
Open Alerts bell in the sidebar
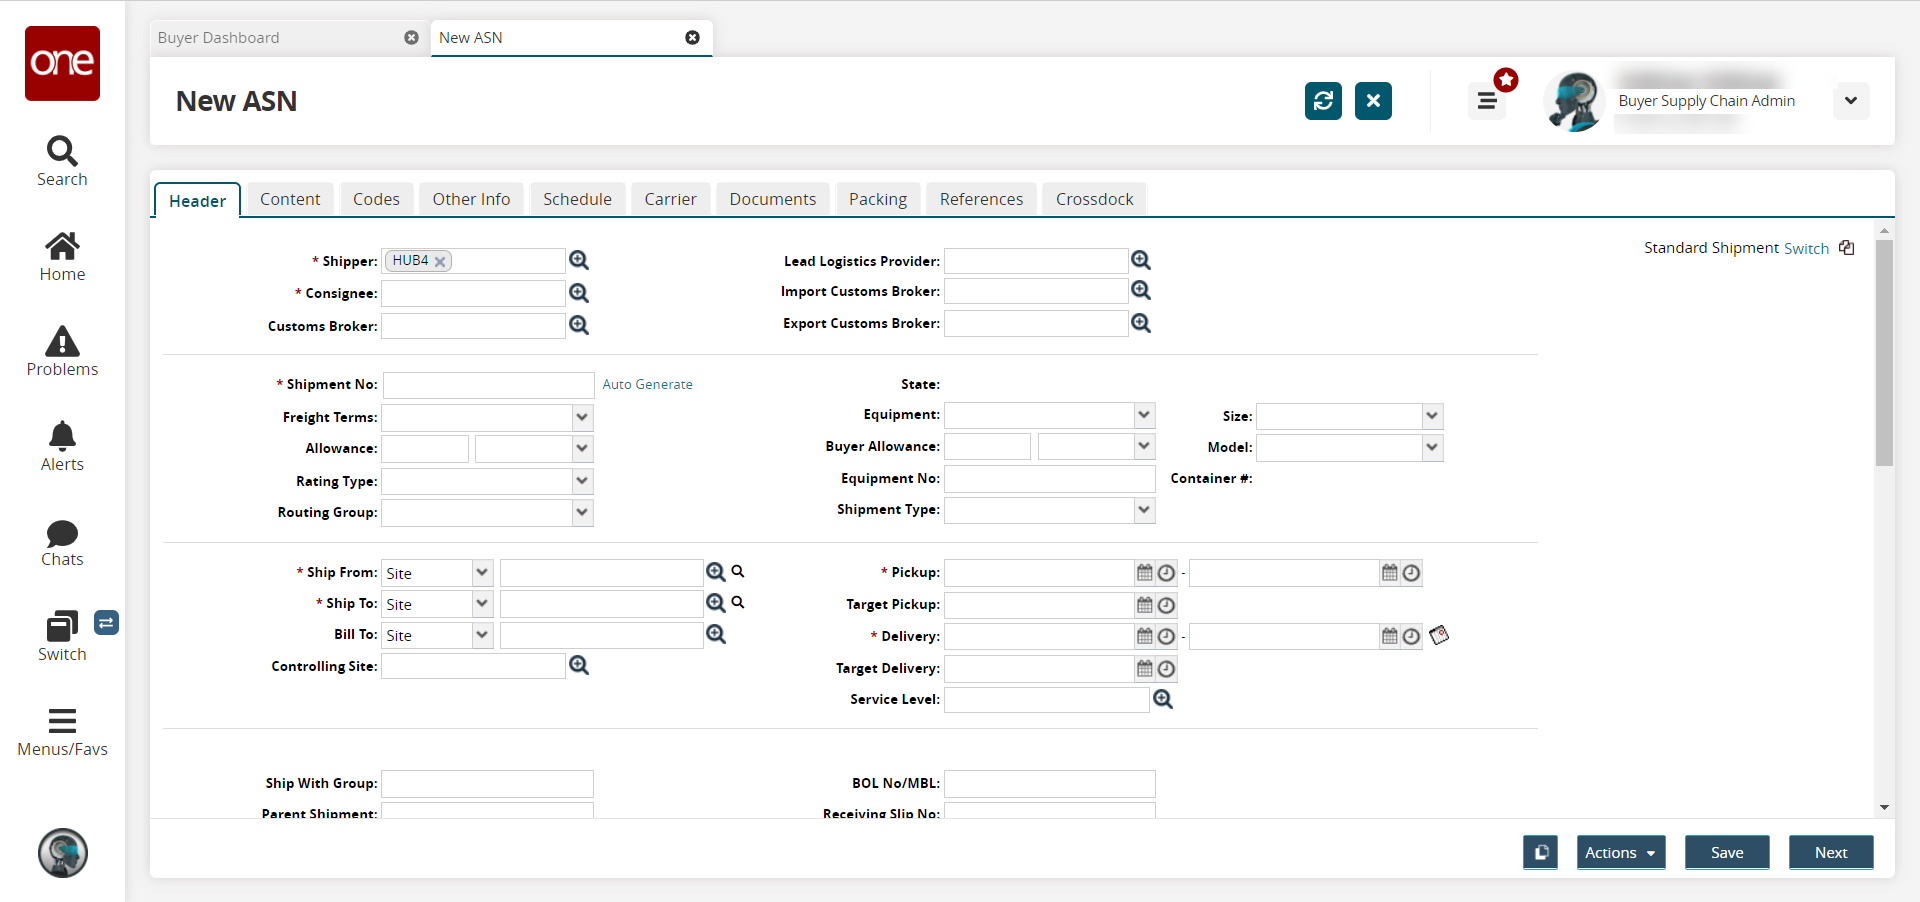coord(62,446)
